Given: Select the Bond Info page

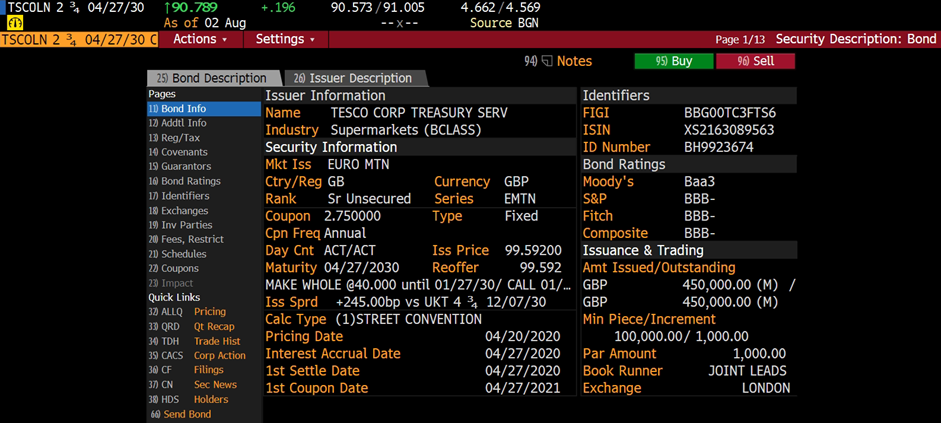Looking at the screenshot, I should [x=204, y=109].
